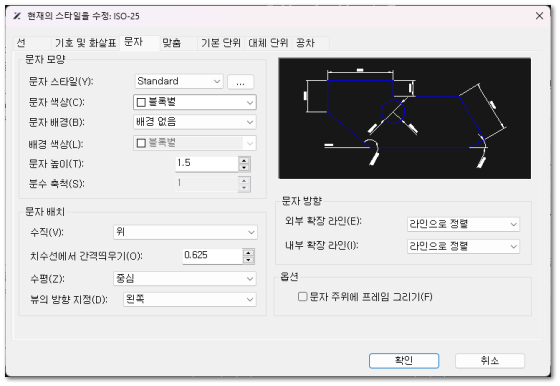Click the 확인 button

[404, 361]
